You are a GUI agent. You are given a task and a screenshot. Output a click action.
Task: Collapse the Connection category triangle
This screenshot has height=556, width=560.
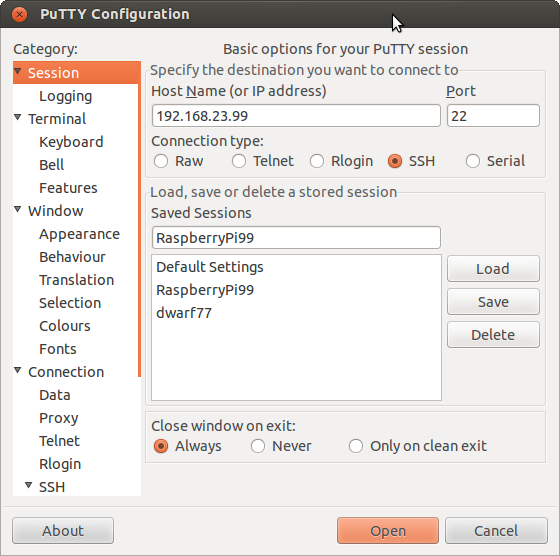click(18, 370)
